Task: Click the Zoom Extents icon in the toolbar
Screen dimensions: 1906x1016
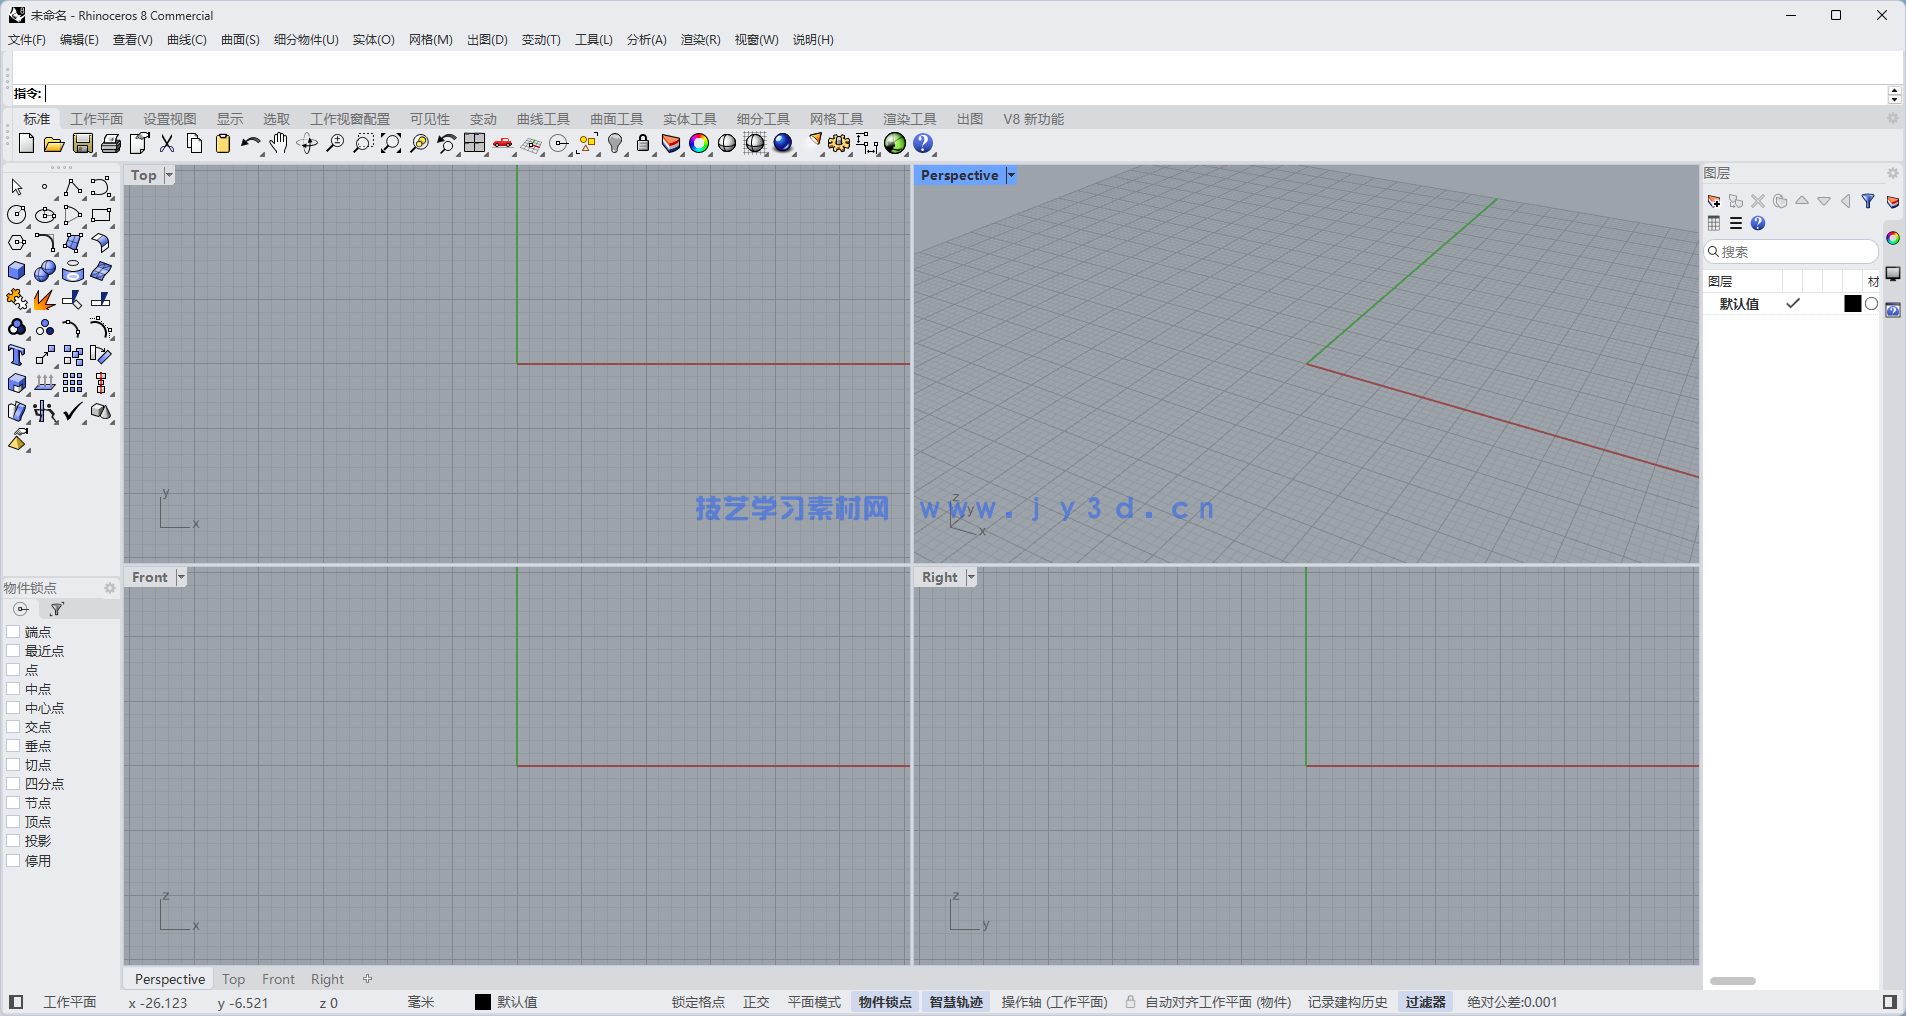Action: pyautogui.click(x=390, y=144)
